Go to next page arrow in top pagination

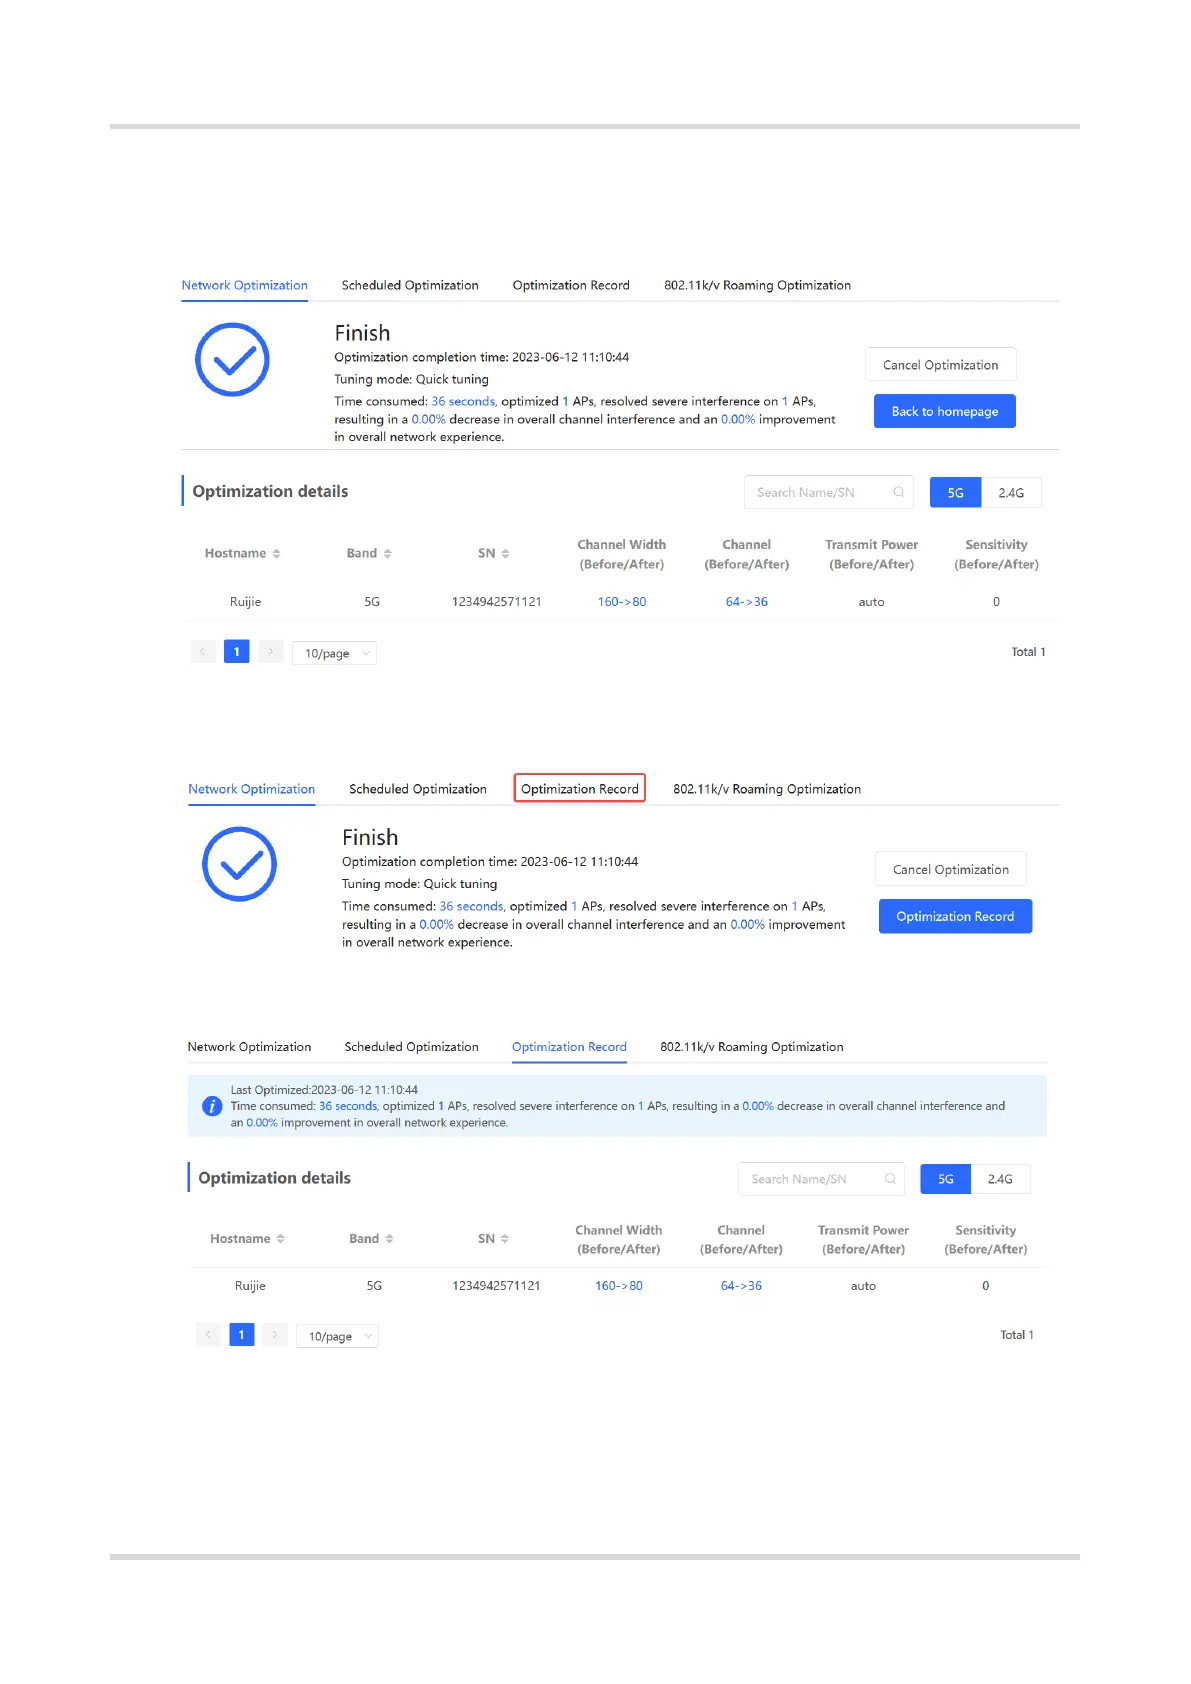pos(271,652)
